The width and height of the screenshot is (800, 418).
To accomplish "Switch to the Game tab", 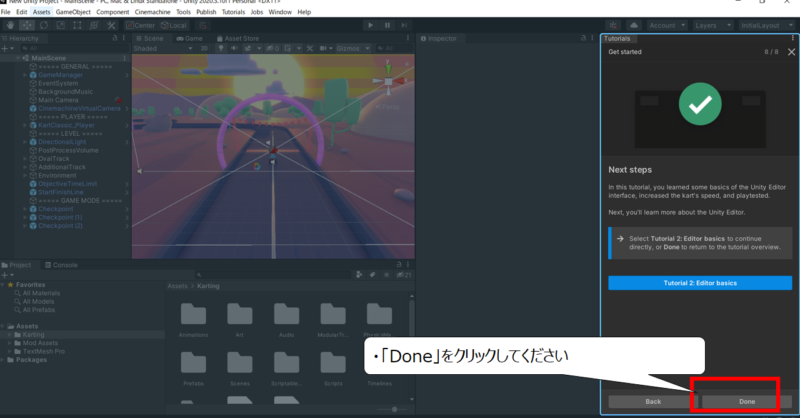I will click(x=189, y=38).
